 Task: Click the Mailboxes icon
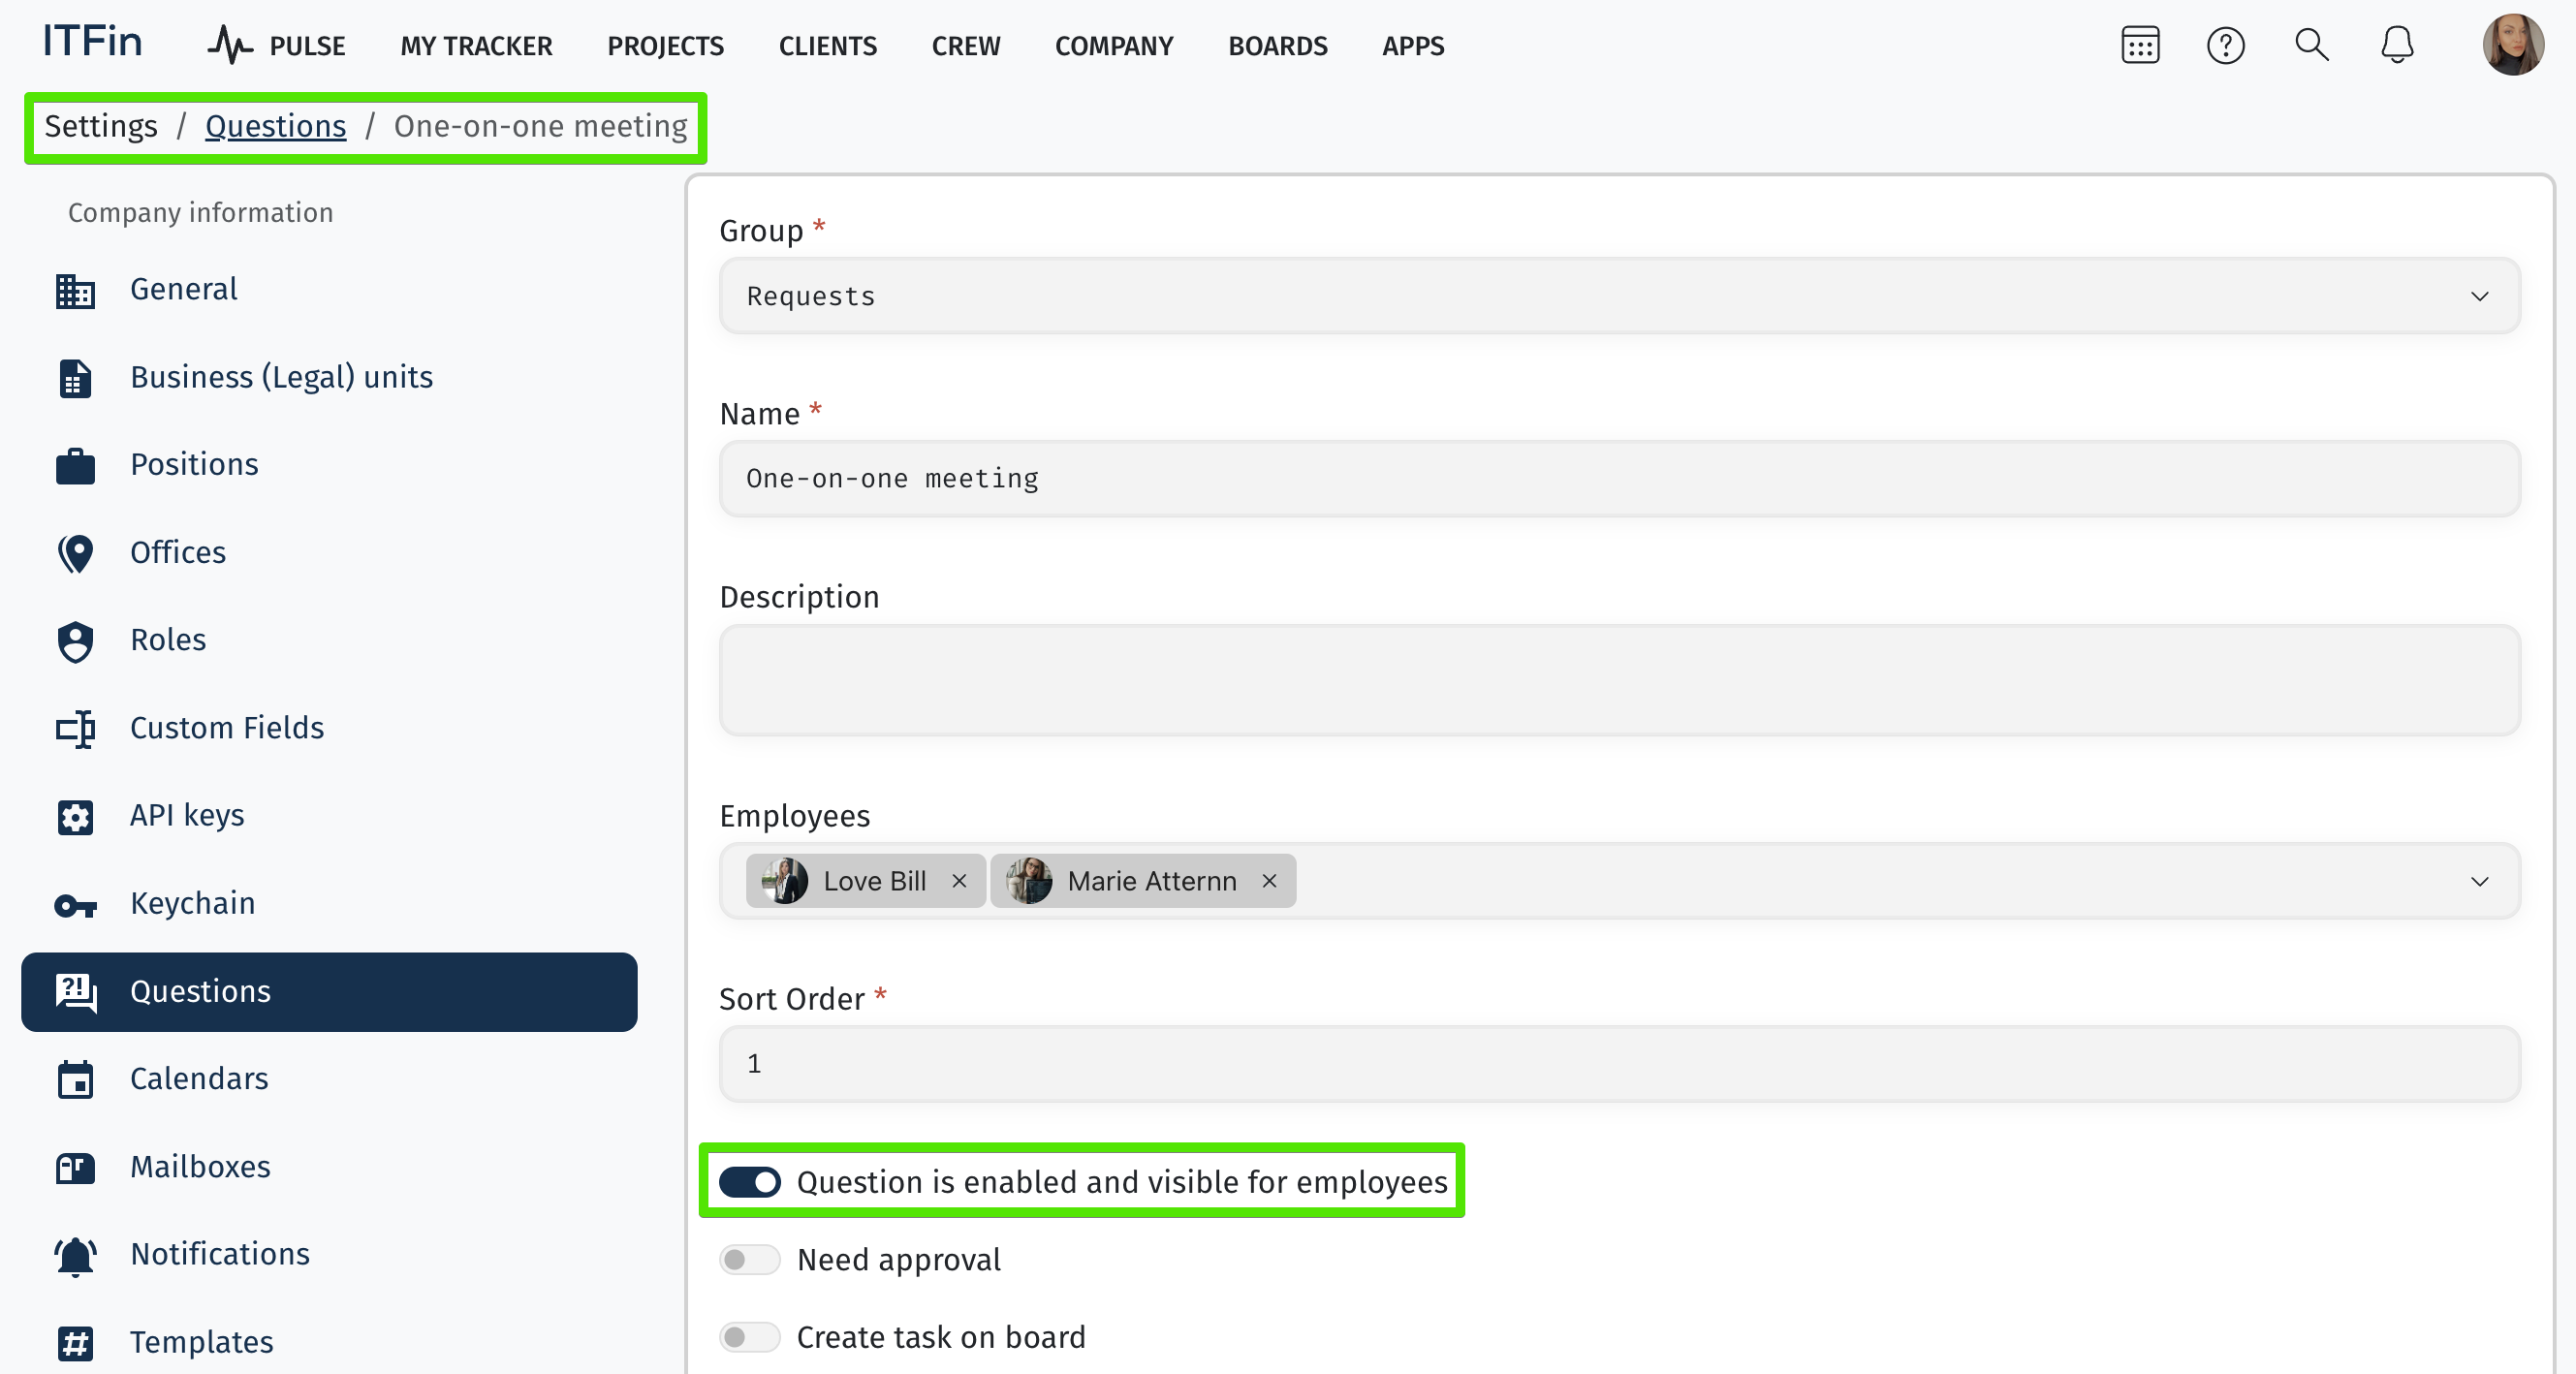click(75, 1167)
